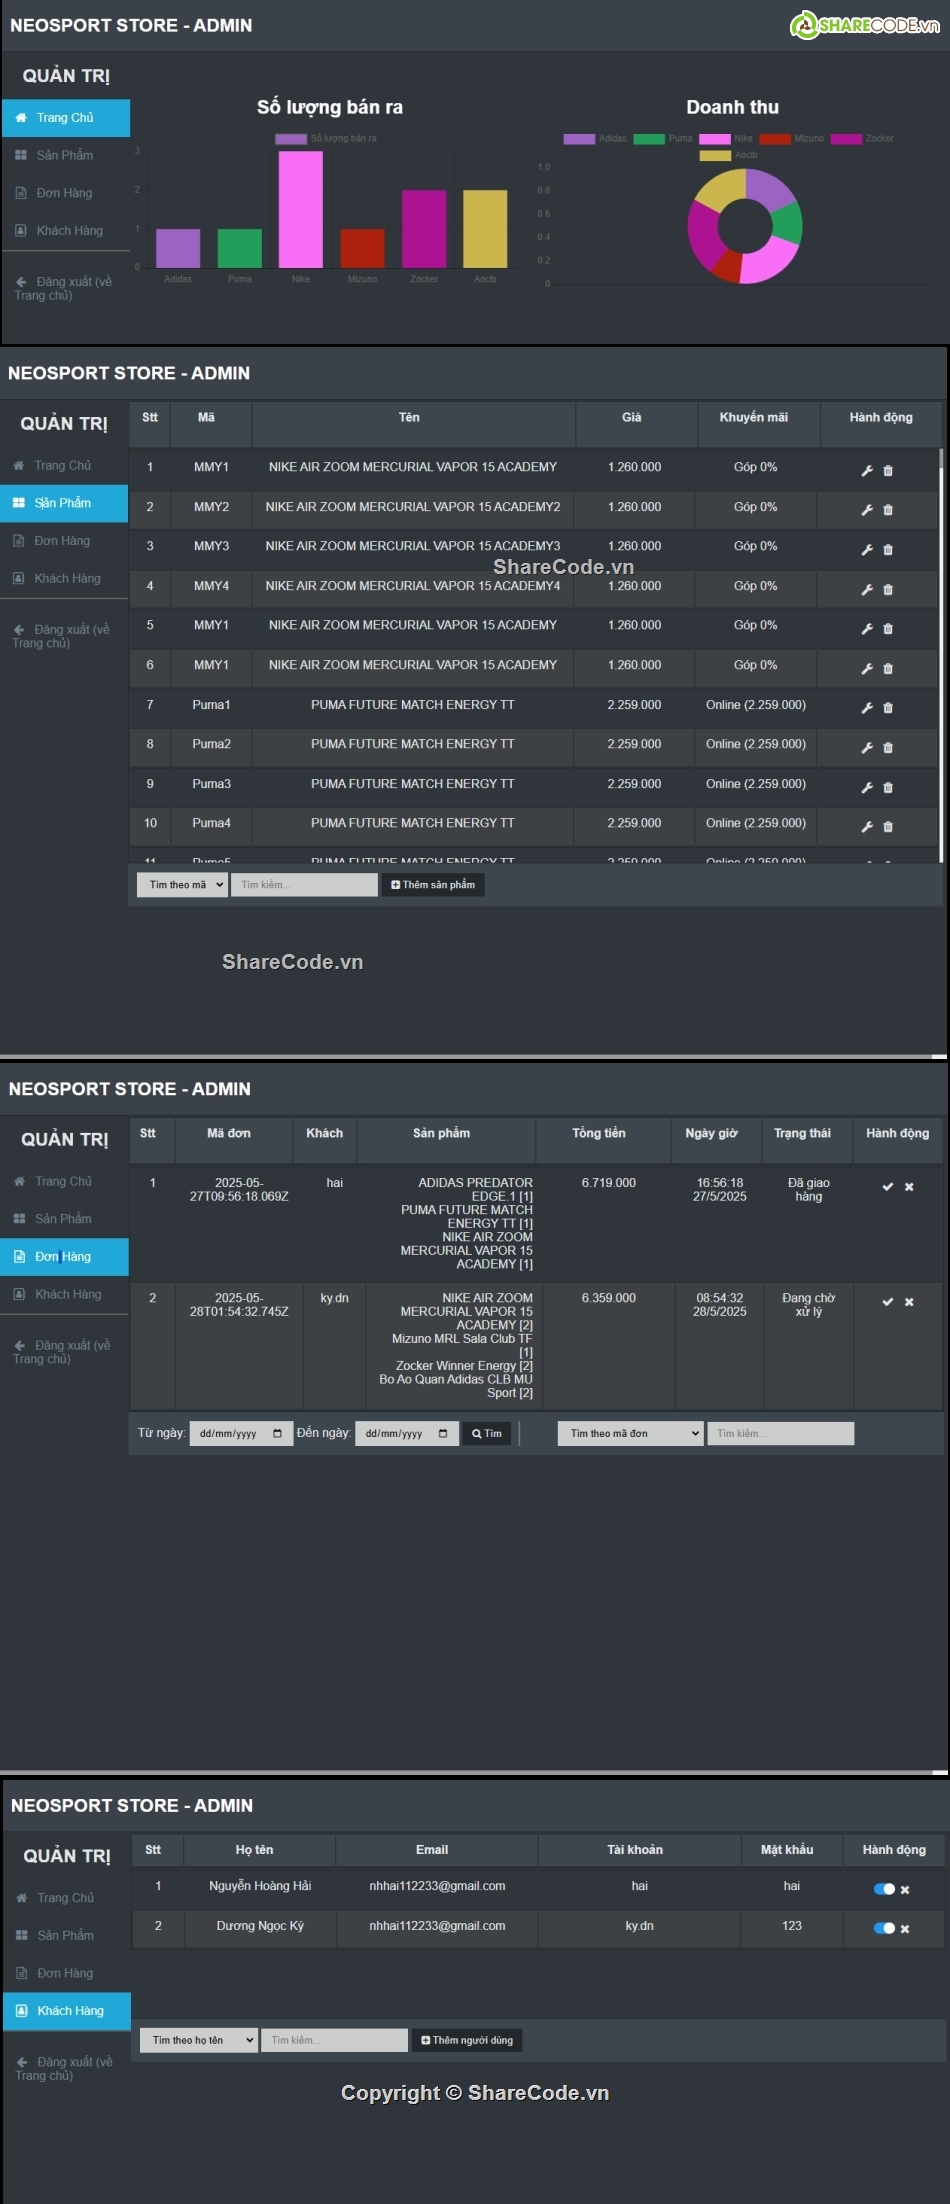
Task: Edit product Puma4 using the wrench icon
Action: pos(867,827)
